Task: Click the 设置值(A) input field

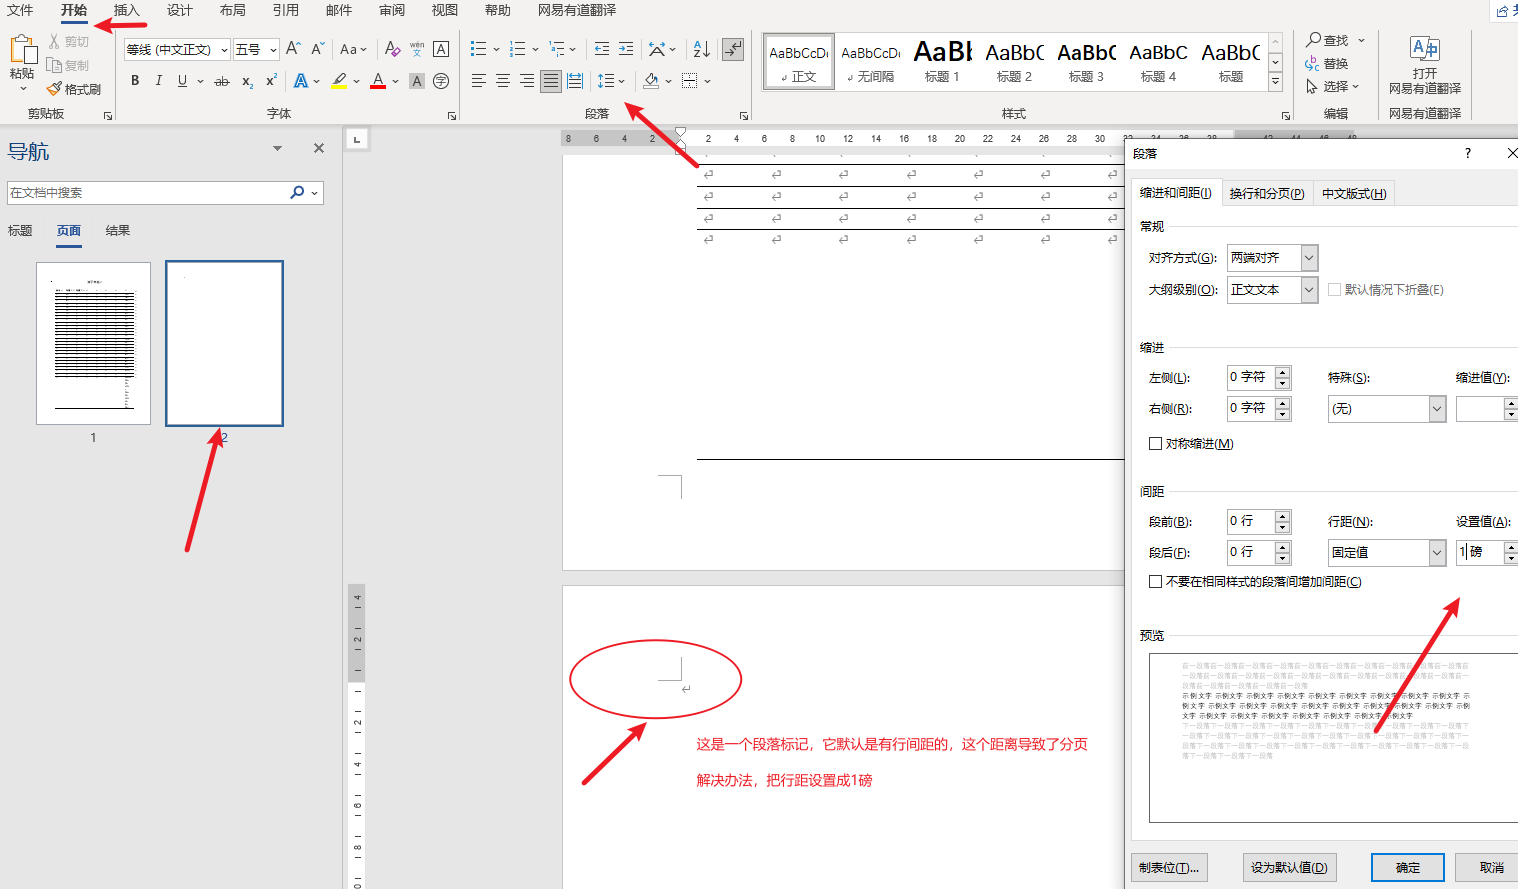Action: (1480, 552)
